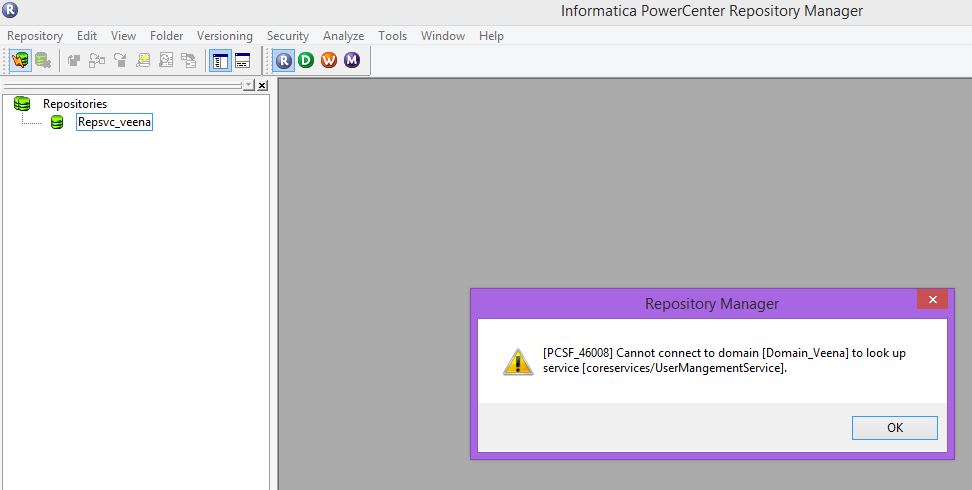Click the Informatica PowerCenter Repository Manager title
The image size is (972, 490).
click(x=712, y=11)
